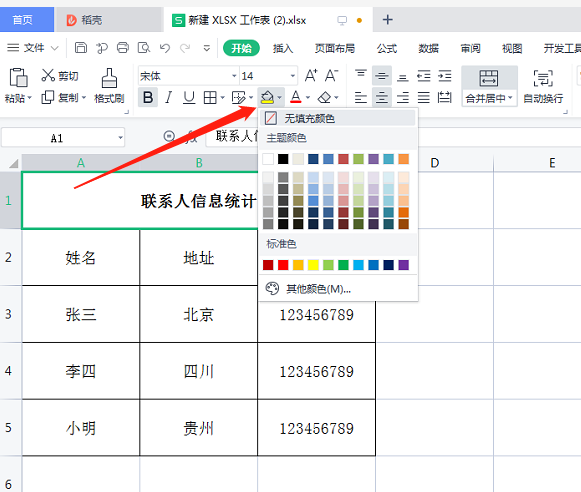Apply cell borders icon
The image size is (581, 492).
pos(210,98)
